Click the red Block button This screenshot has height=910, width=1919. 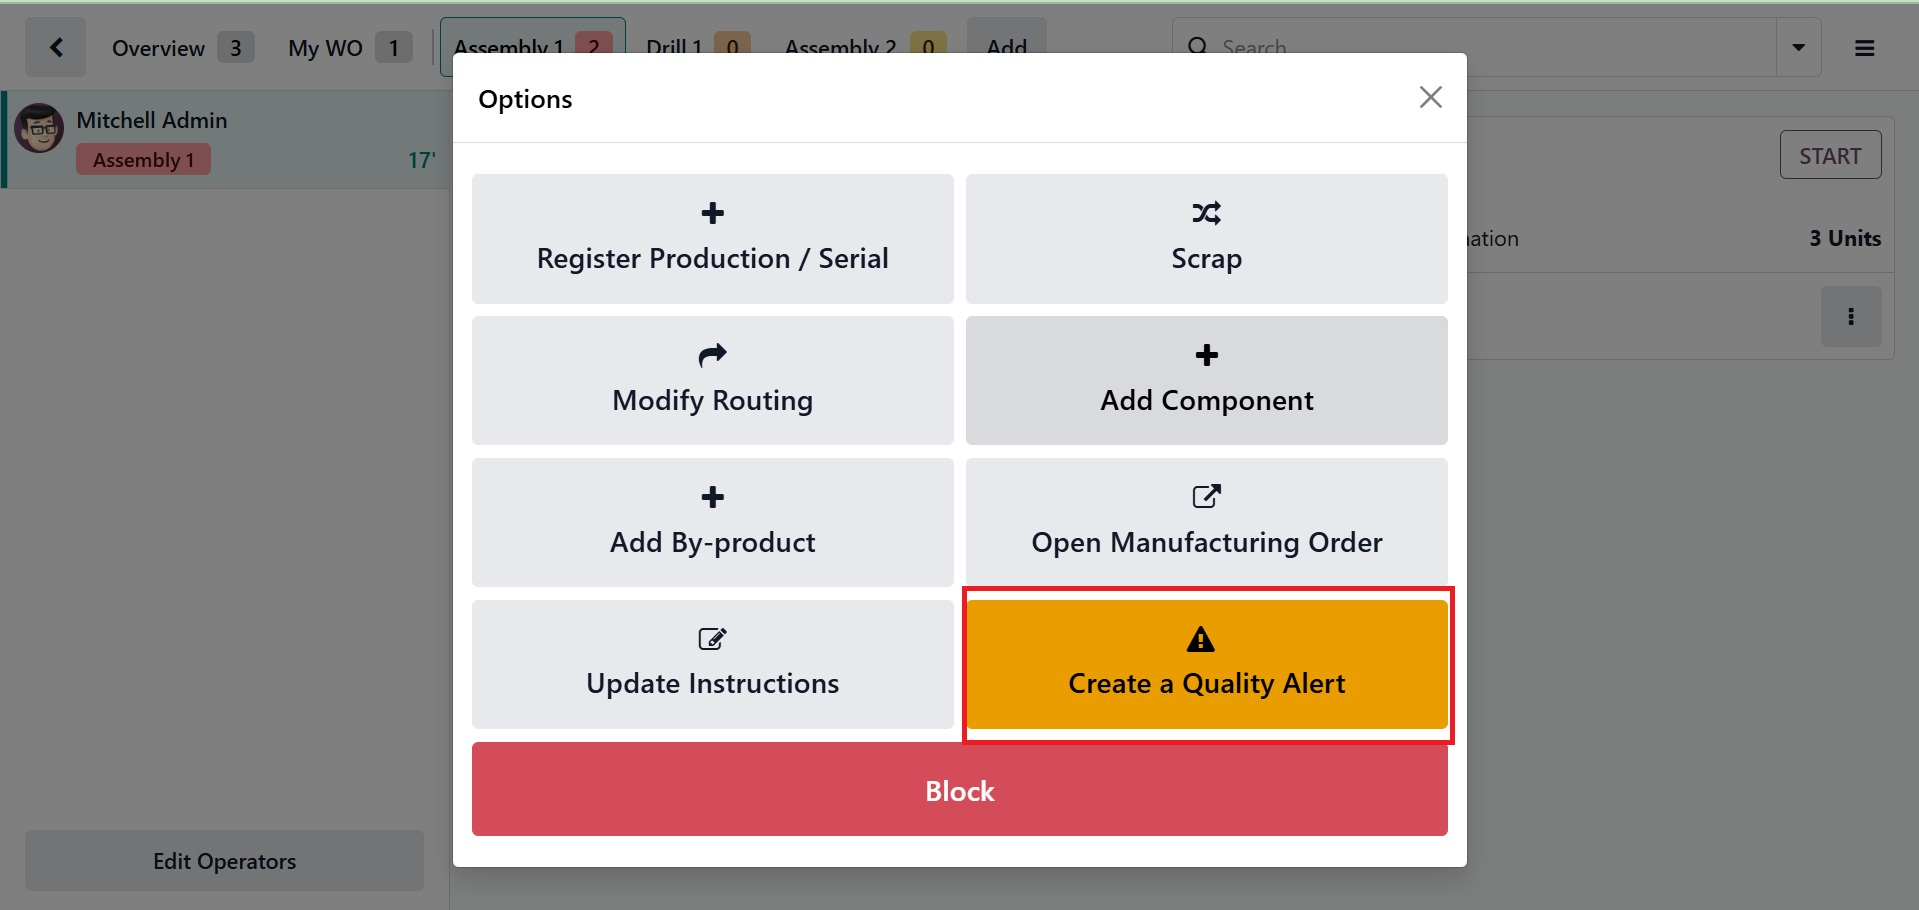(x=960, y=789)
